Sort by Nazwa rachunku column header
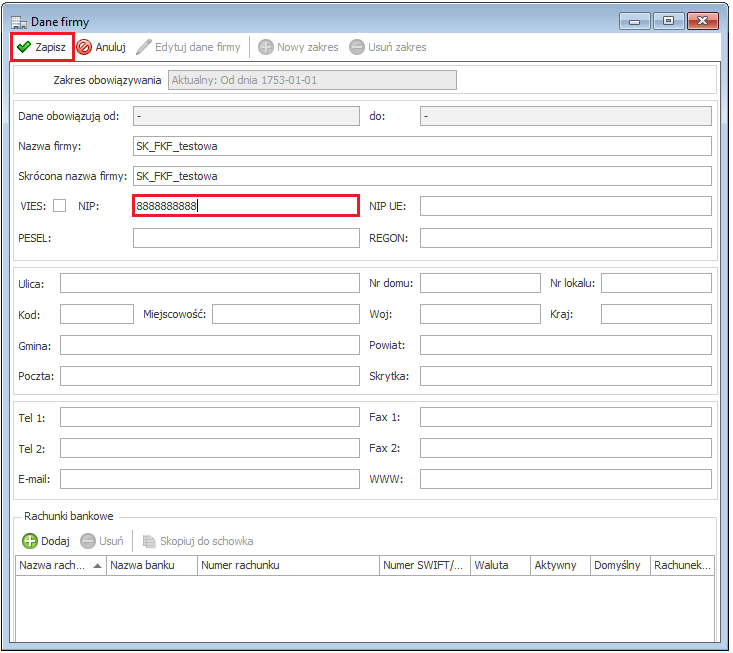This screenshot has width=733, height=653. [x=61, y=566]
